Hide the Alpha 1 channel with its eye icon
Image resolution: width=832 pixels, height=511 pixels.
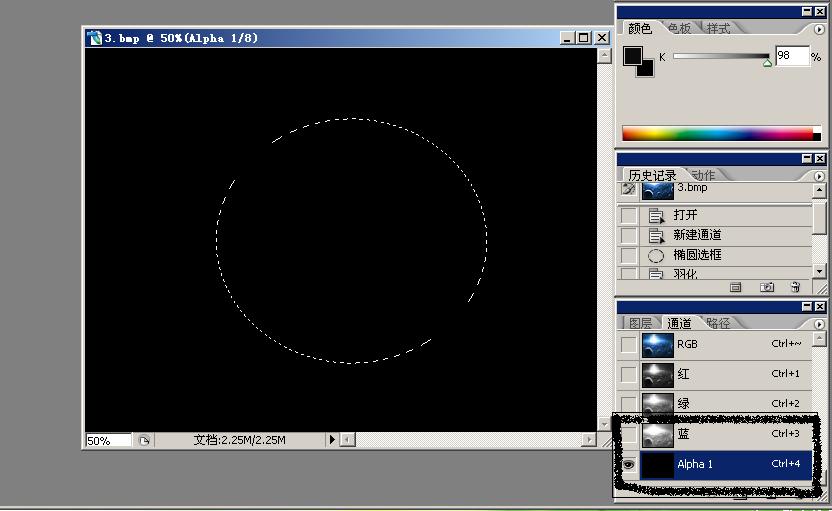[x=629, y=465]
